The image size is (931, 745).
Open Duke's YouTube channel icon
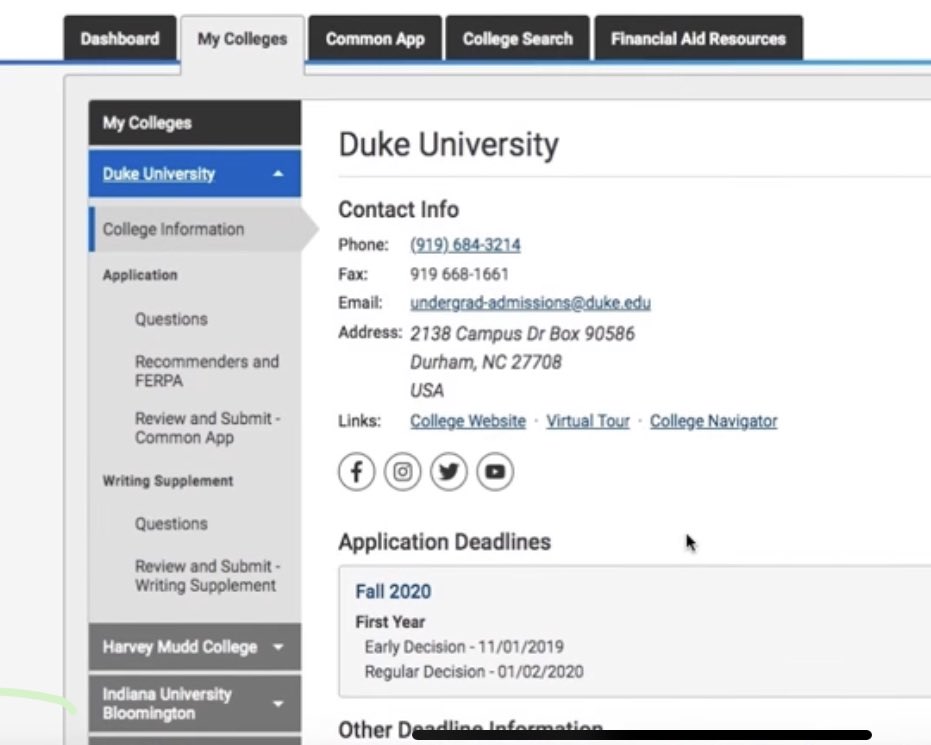495,472
